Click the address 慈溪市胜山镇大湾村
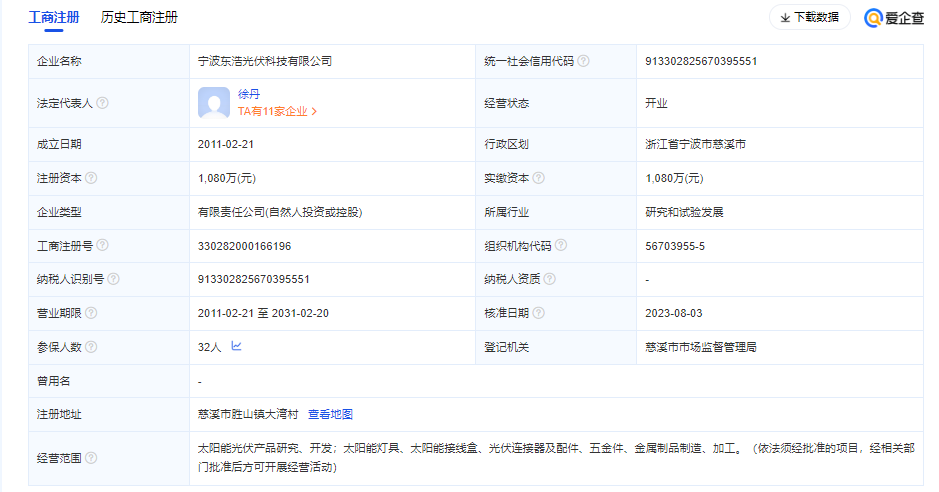939x492 pixels. click(x=248, y=414)
